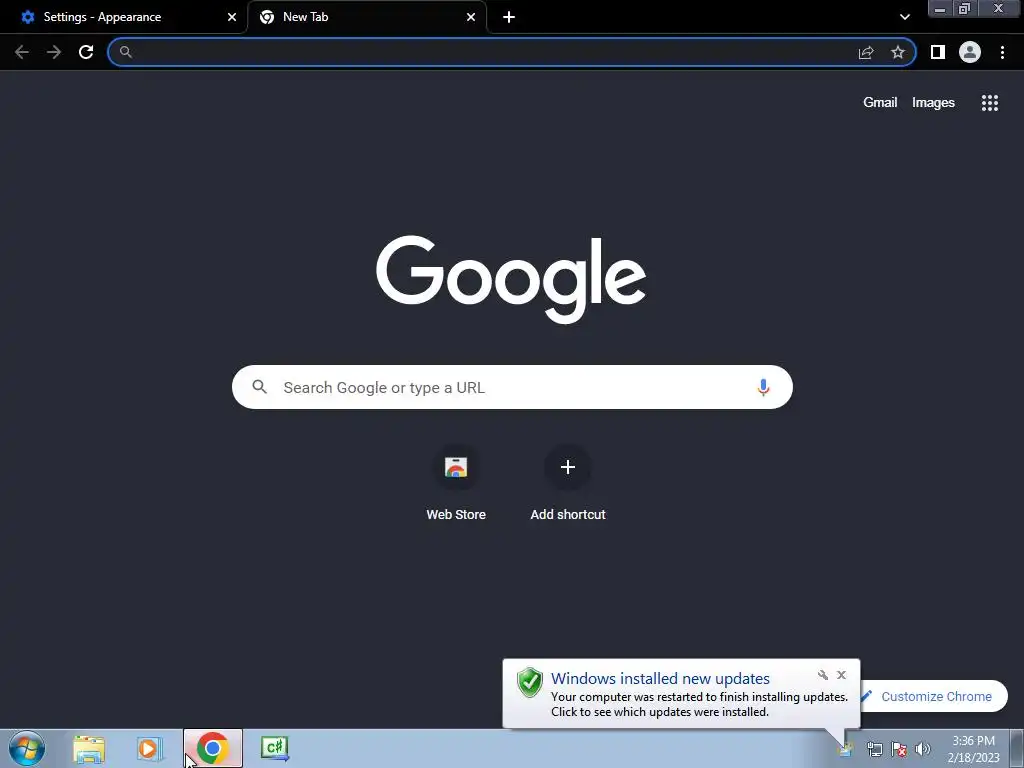Open the Chrome profile avatar menu
1024x768 pixels.
click(970, 52)
